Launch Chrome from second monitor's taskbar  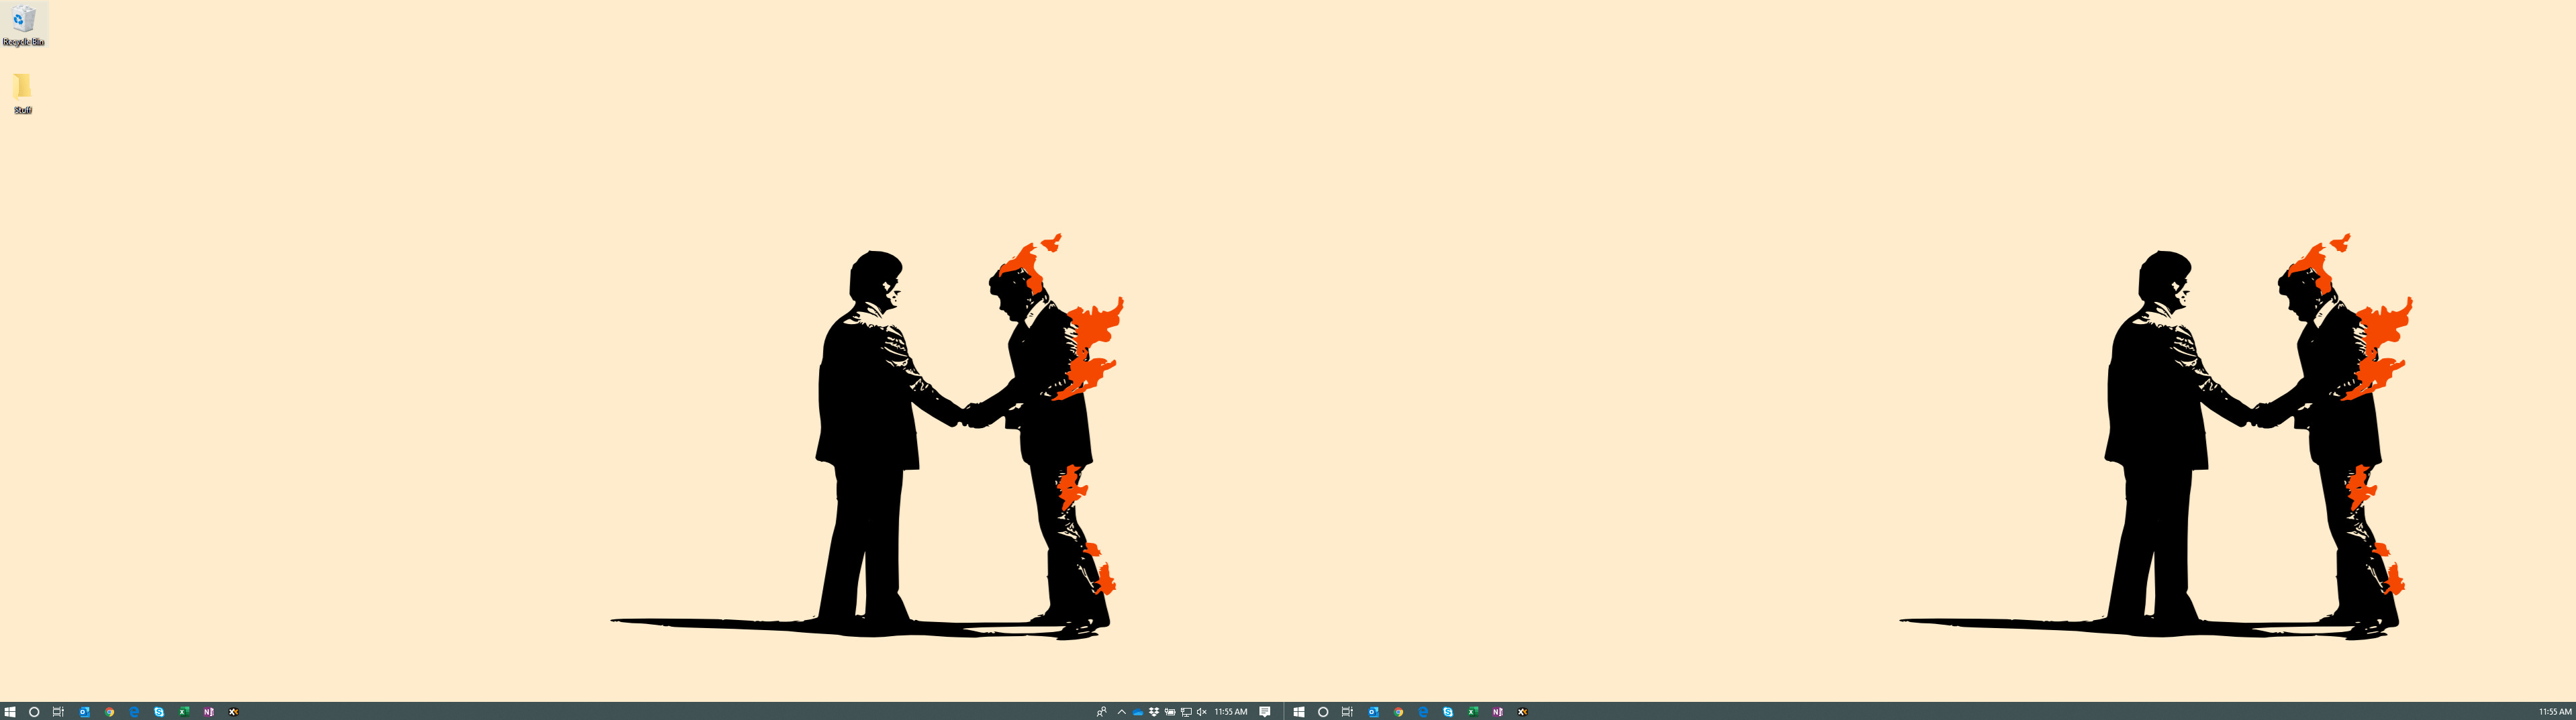1398,712
